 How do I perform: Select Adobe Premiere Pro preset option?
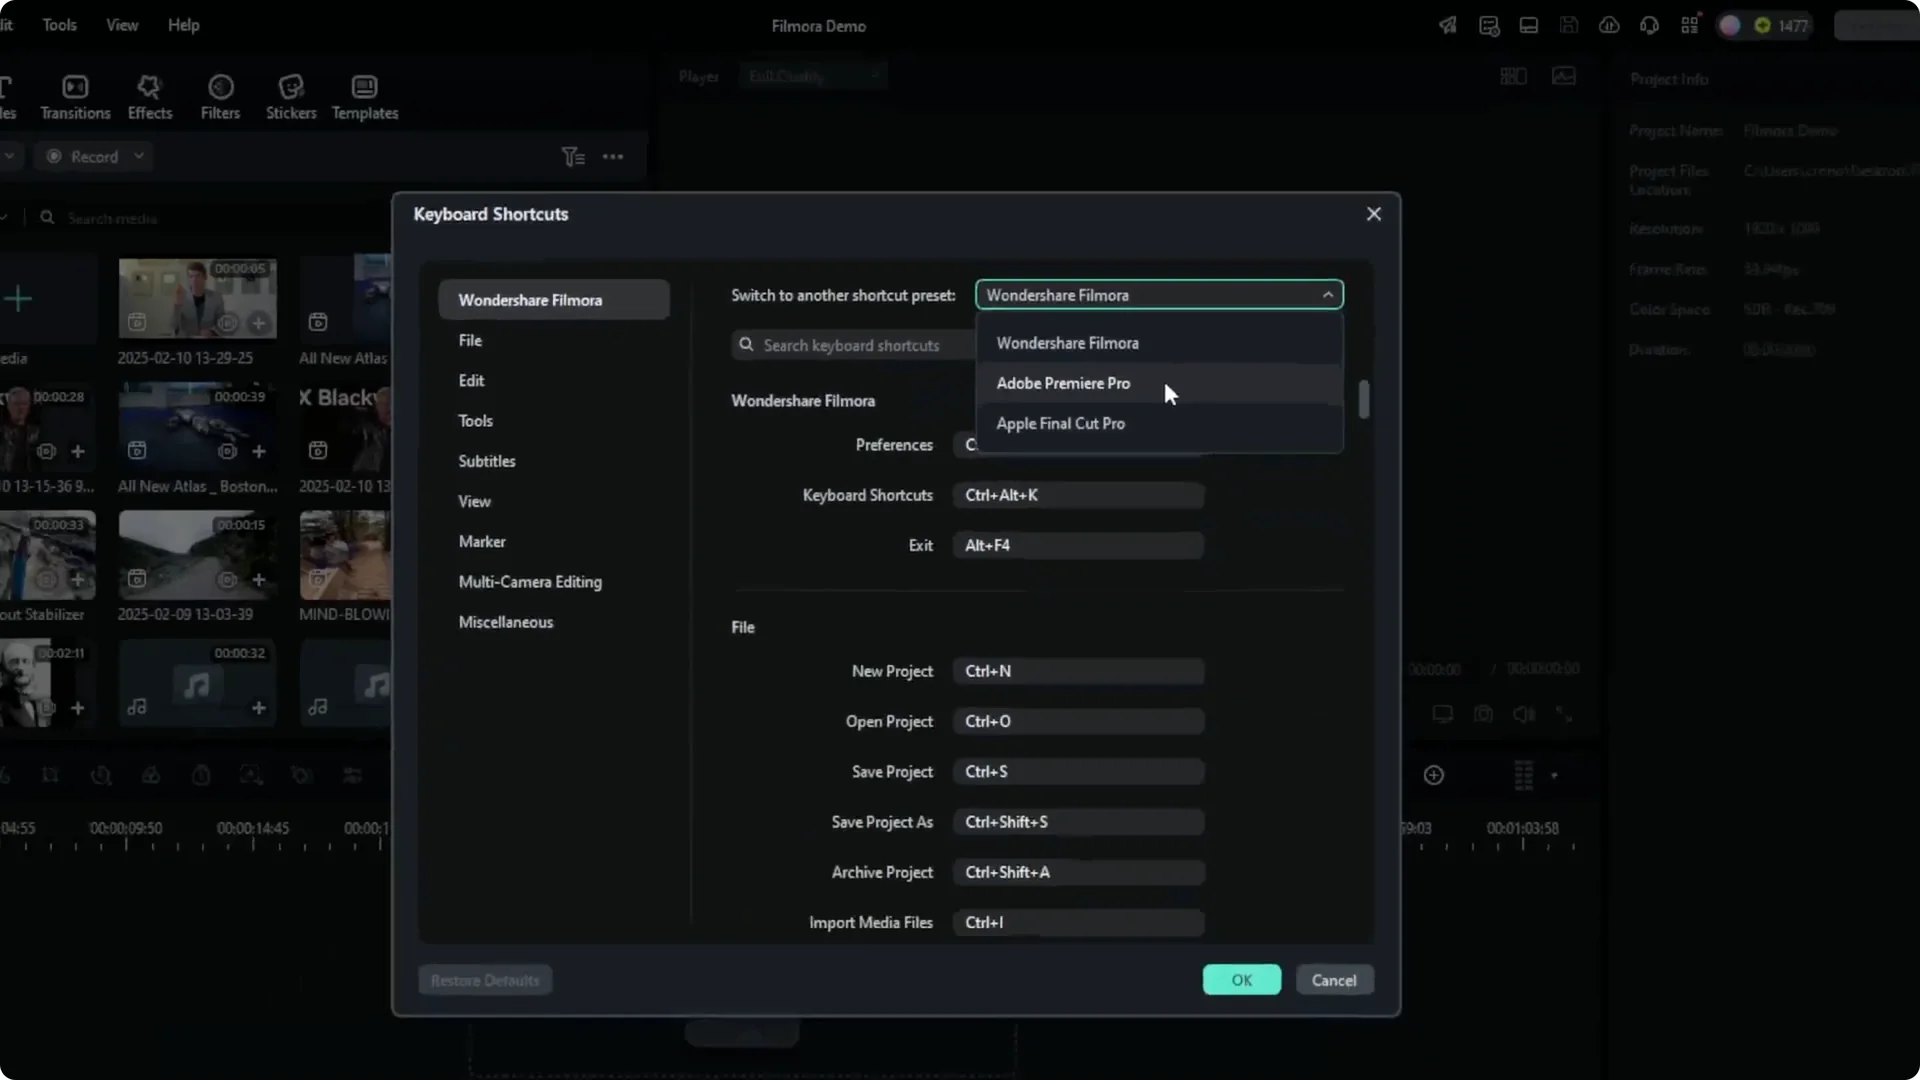pos(1063,383)
